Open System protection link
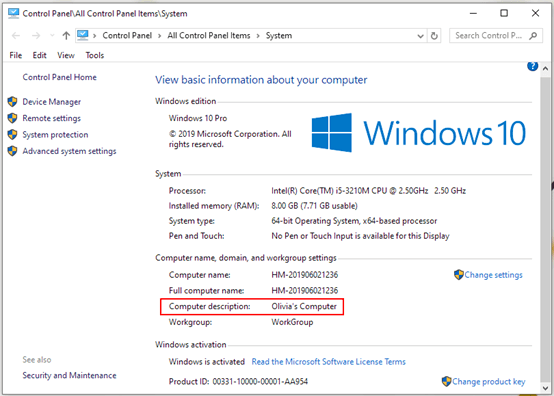Viewport: 554px width, 396px height. (x=55, y=135)
